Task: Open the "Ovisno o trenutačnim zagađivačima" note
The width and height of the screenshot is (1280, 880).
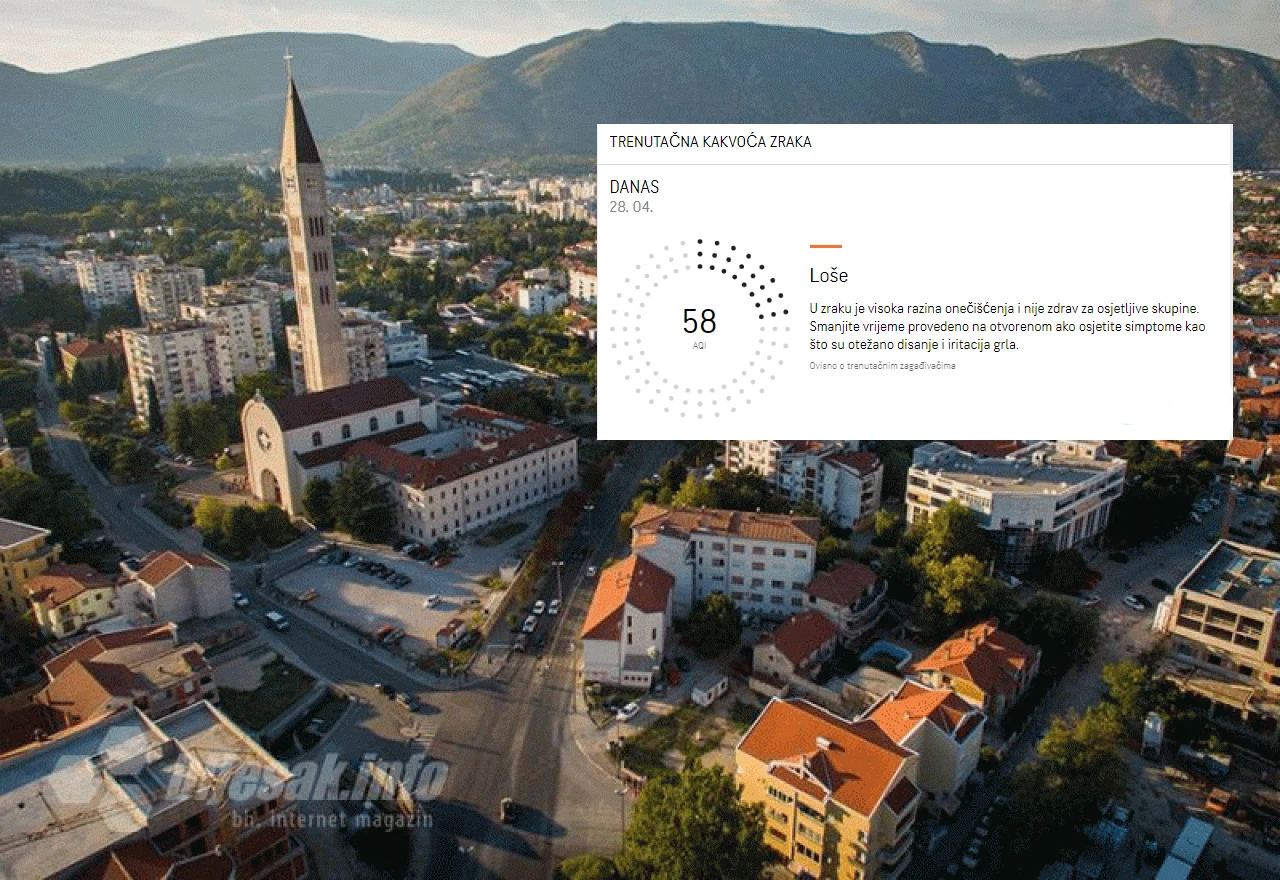Action: 882,366
